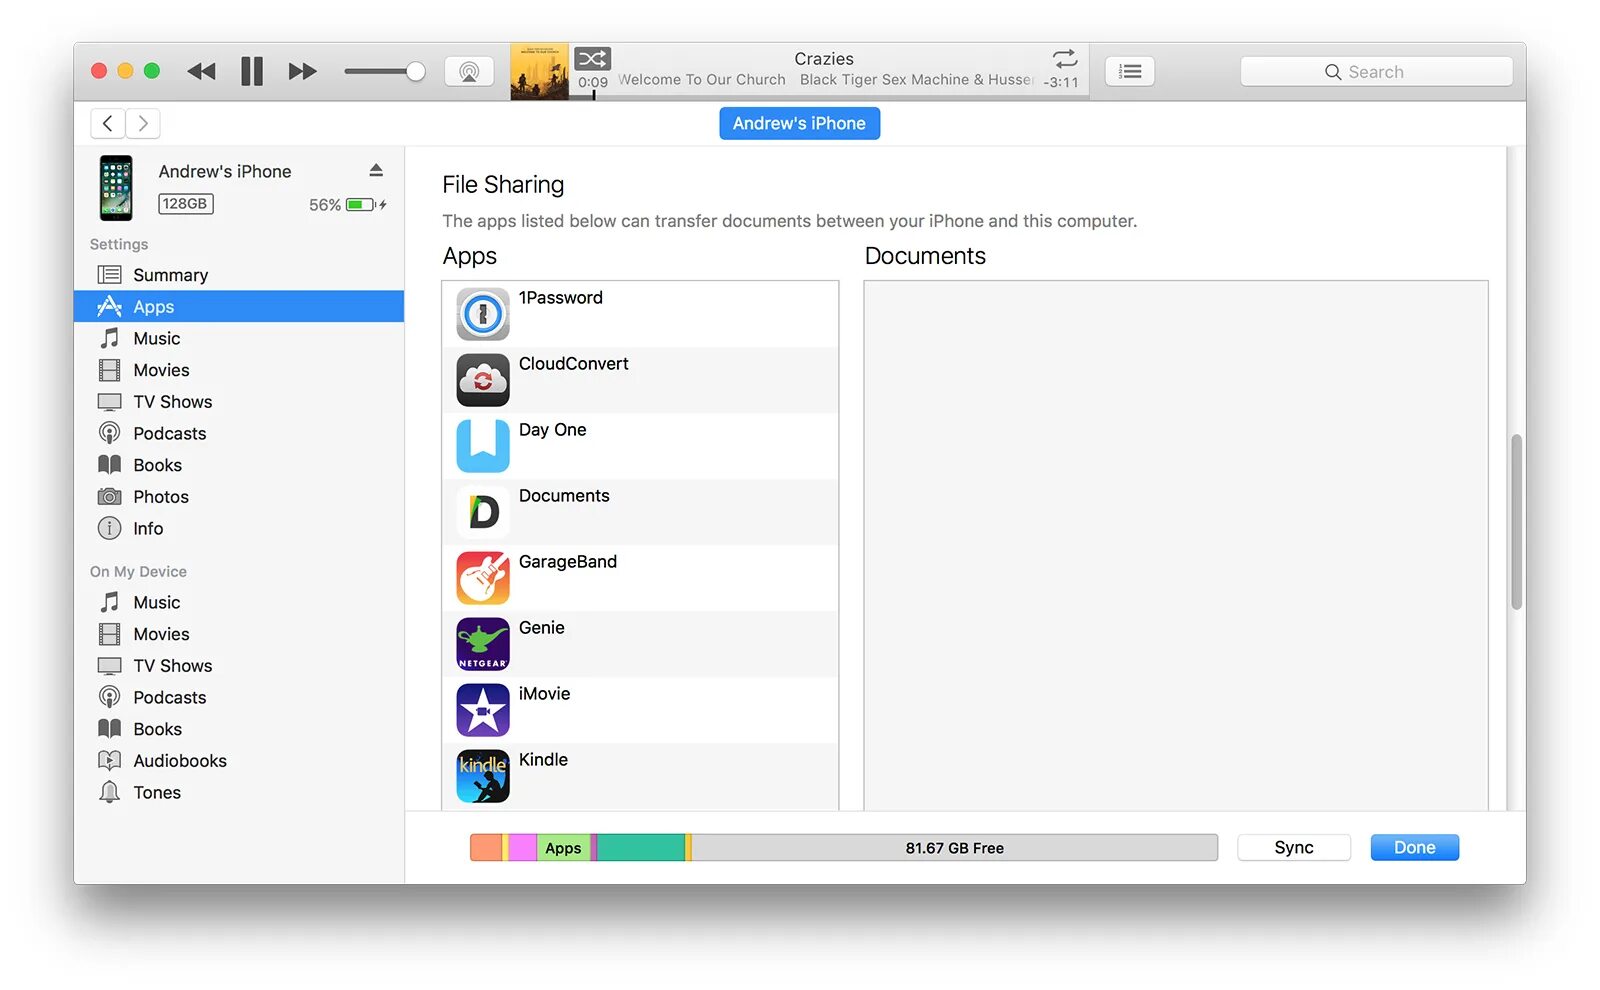Click the Sync button
Image resolution: width=1600 pixels, height=990 pixels.
[1294, 848]
